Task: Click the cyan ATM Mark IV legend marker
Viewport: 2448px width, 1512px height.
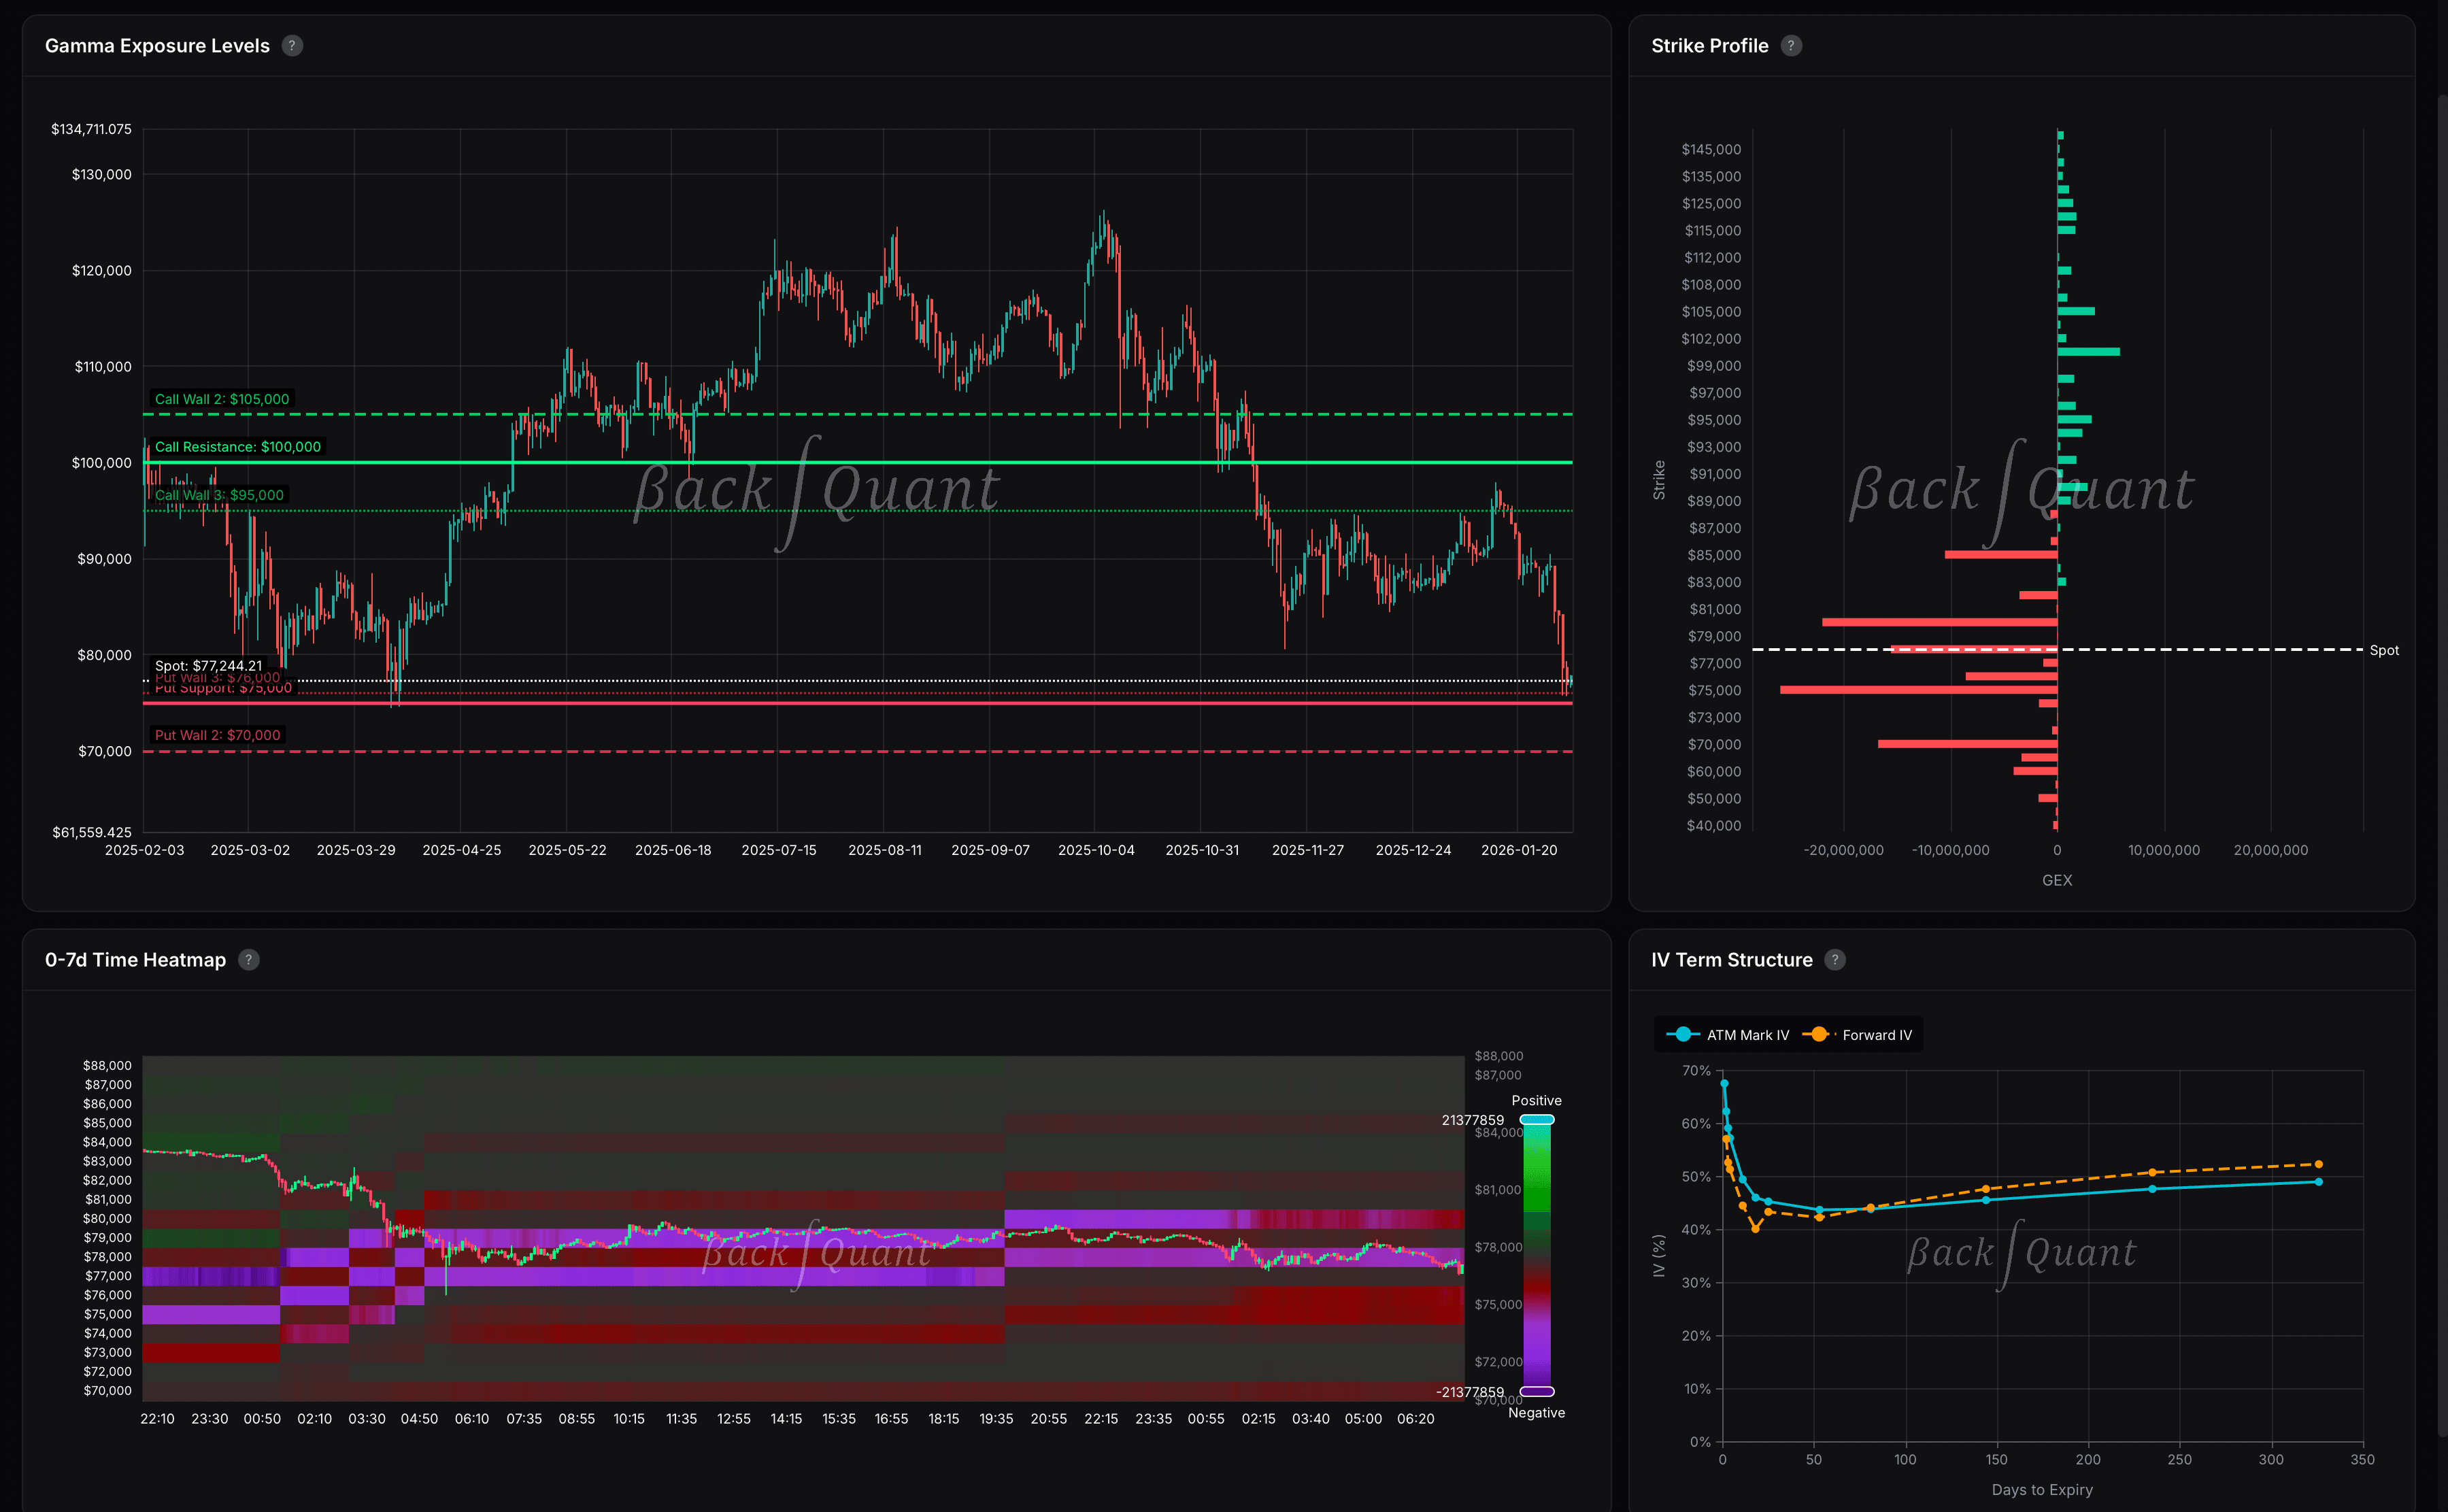Action: 1684,1034
